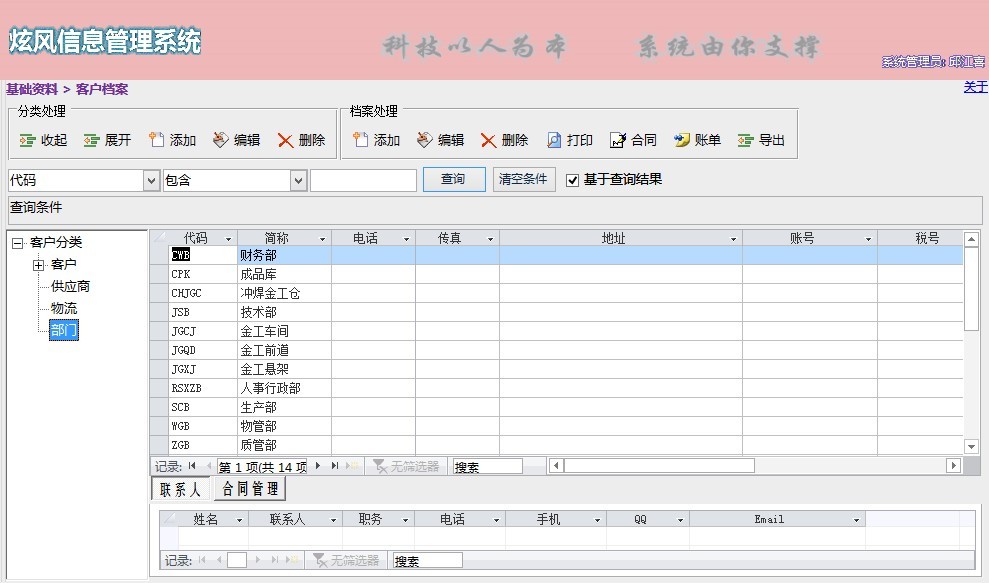Delete the category under 分类处理
The image size is (989, 583).
[x=301, y=140]
